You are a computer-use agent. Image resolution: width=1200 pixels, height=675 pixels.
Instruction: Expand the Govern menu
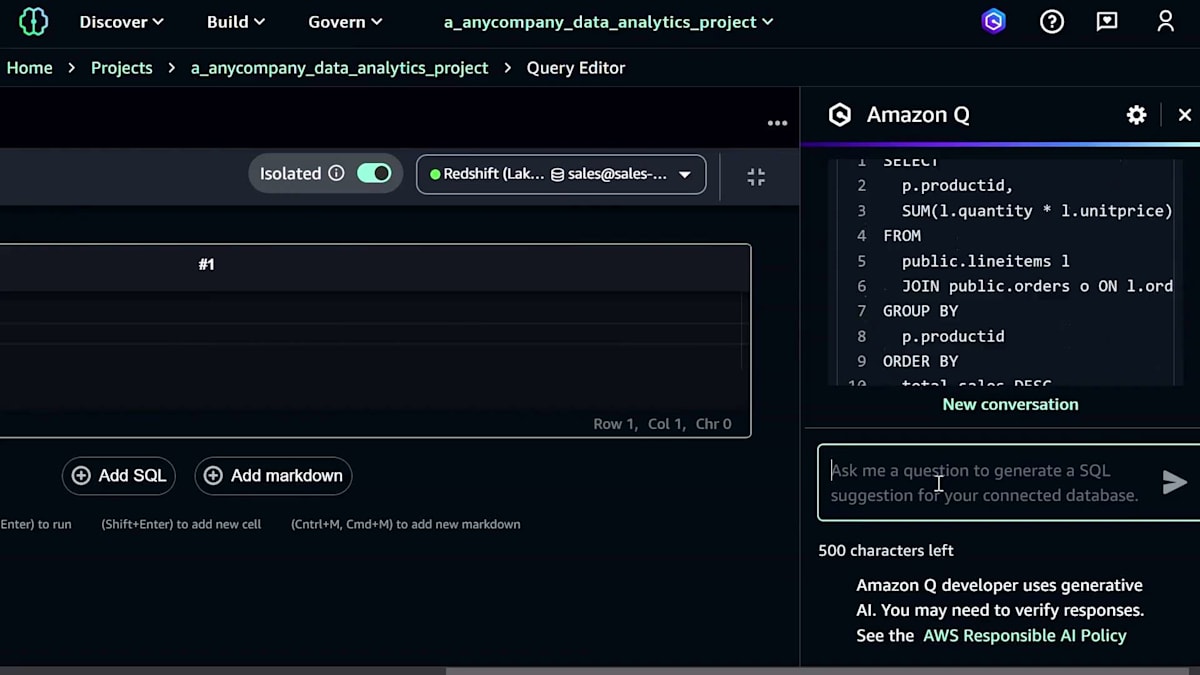coord(345,22)
